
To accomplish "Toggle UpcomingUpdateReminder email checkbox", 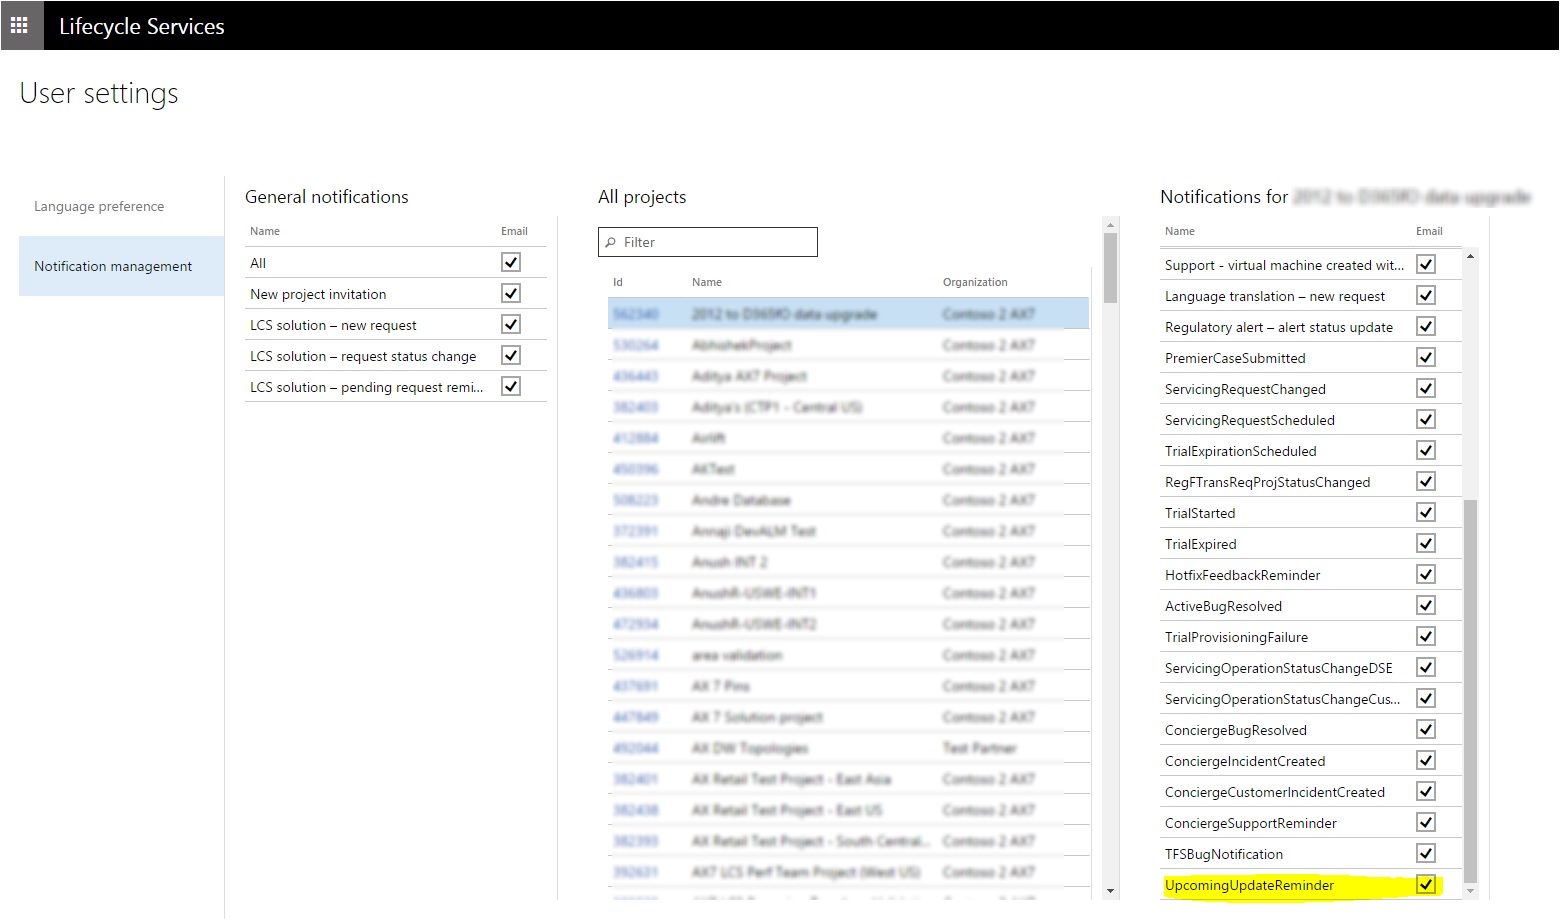I will [x=1426, y=884].
